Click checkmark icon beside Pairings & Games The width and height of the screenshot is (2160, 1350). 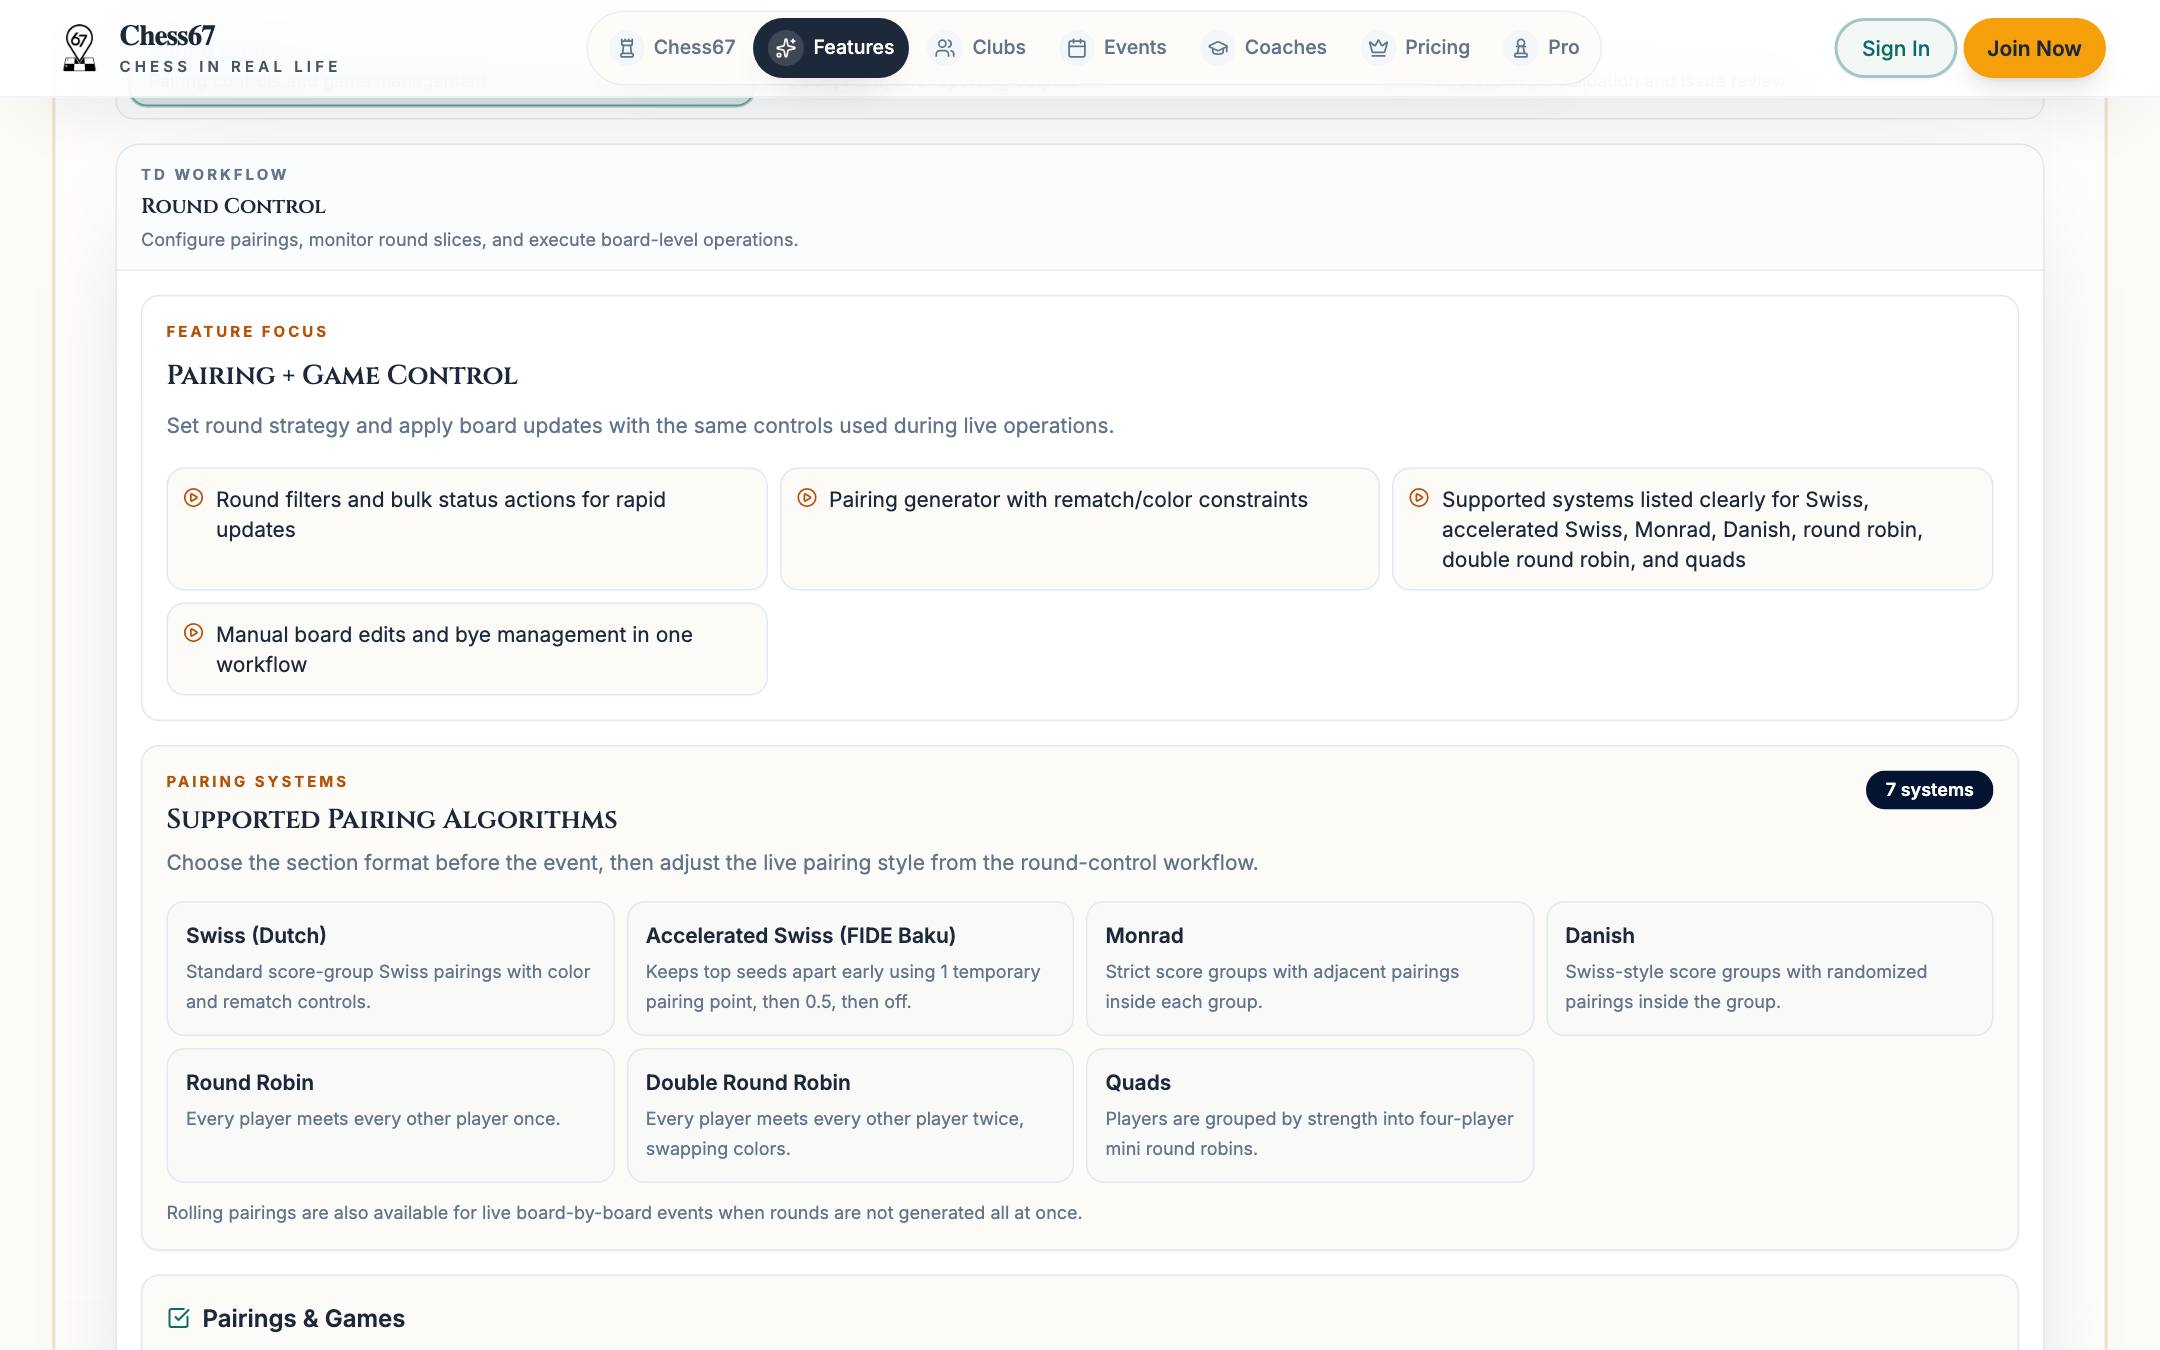179,1318
